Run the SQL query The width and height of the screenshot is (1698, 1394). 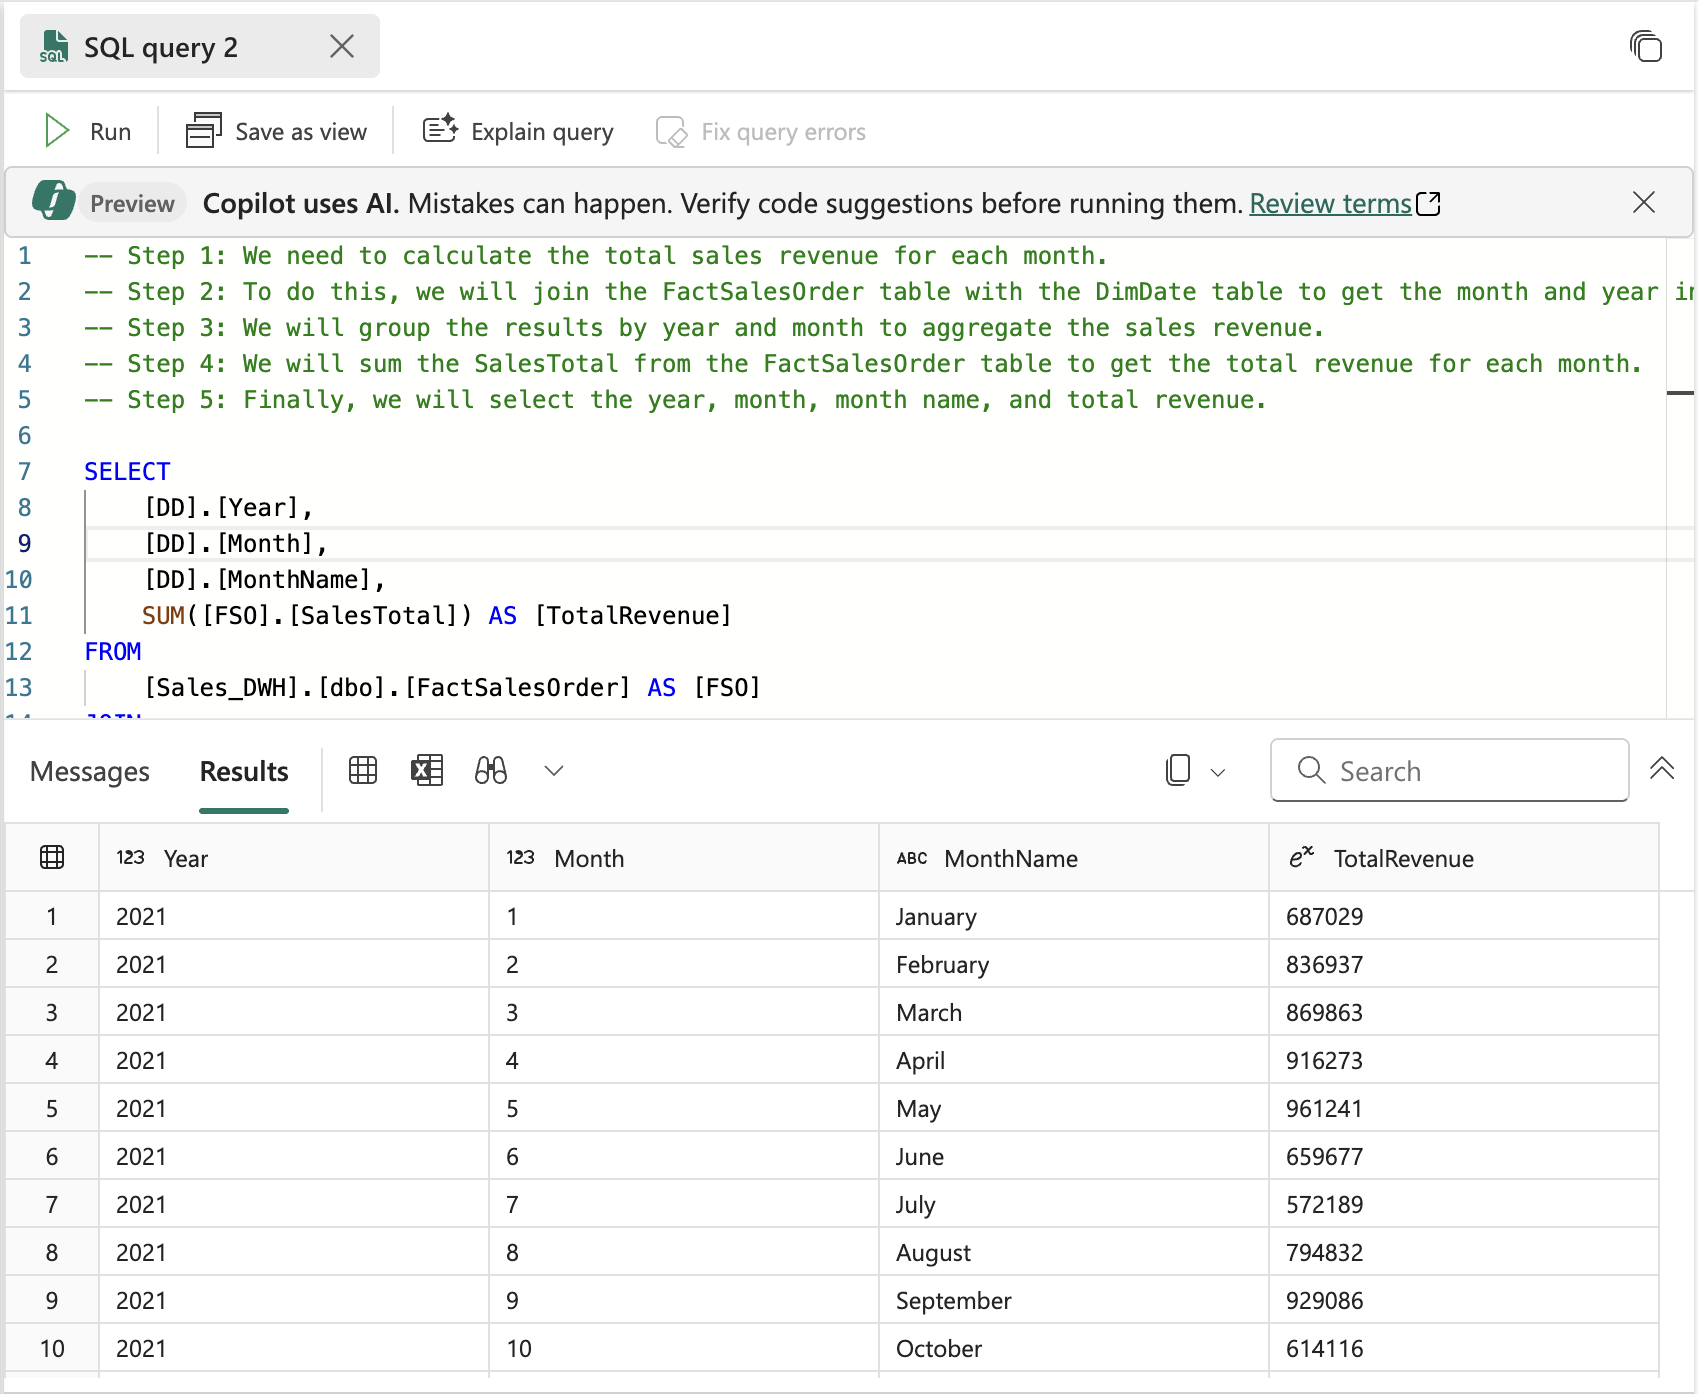(x=87, y=131)
